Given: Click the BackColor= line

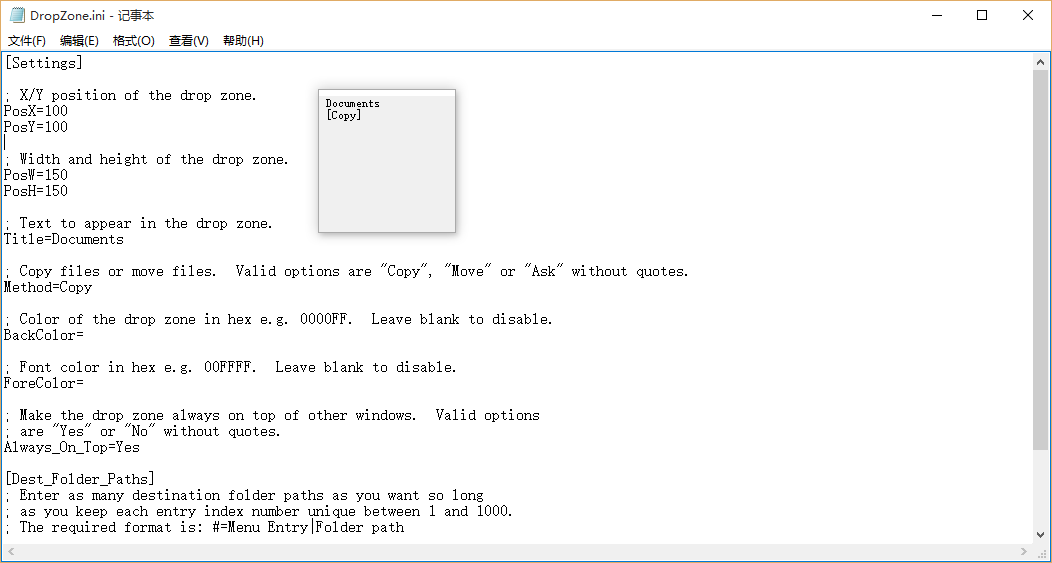Looking at the screenshot, I should [x=44, y=336].
